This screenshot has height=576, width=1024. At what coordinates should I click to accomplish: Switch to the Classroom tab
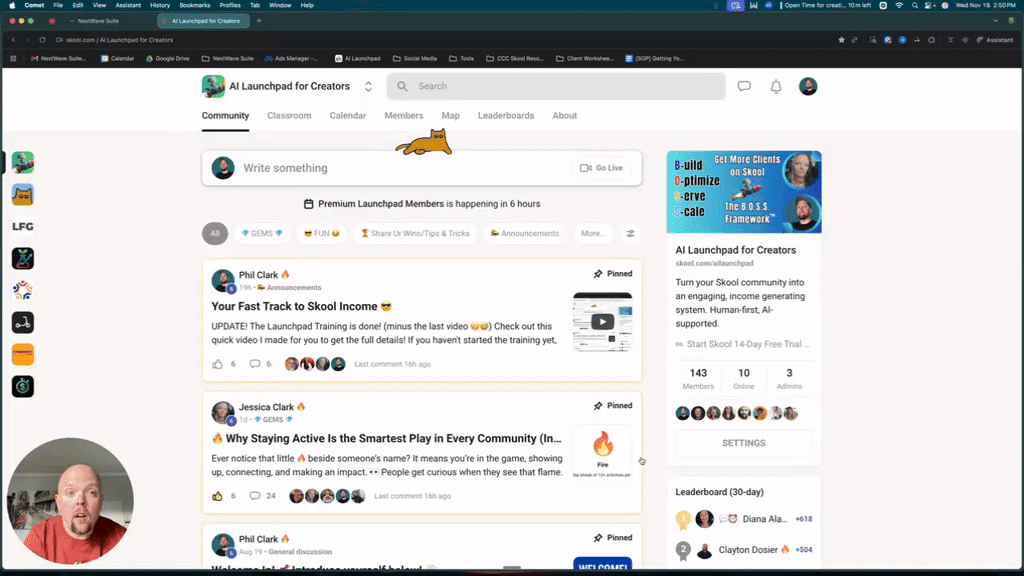(289, 116)
